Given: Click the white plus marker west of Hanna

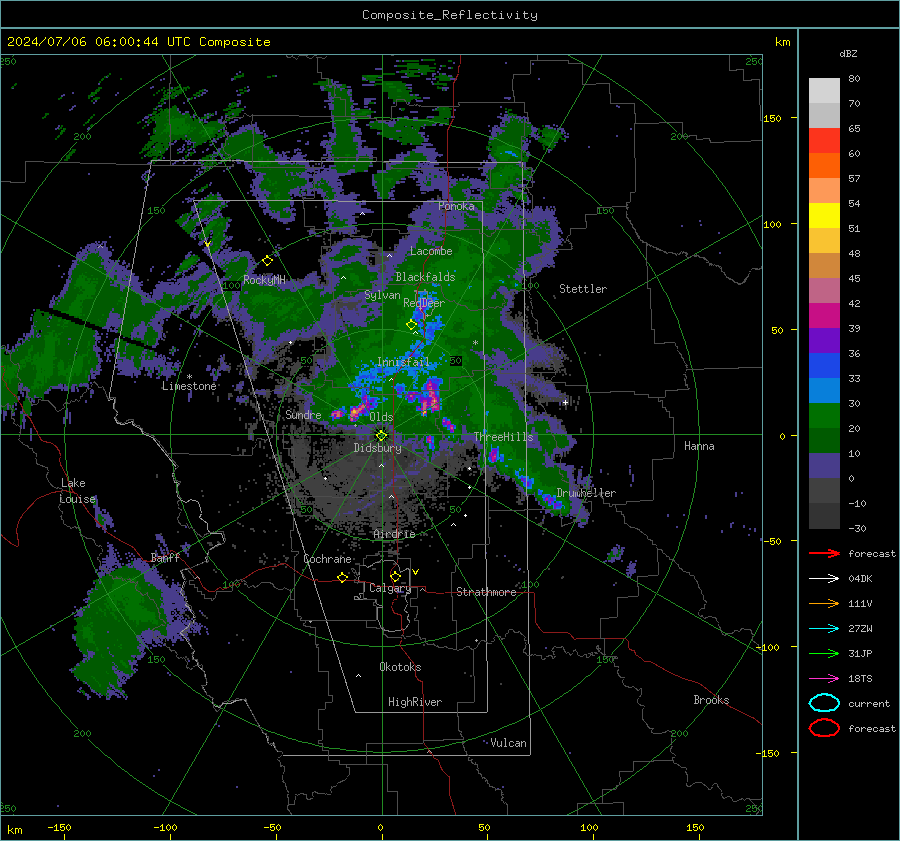Looking at the screenshot, I should 565,402.
